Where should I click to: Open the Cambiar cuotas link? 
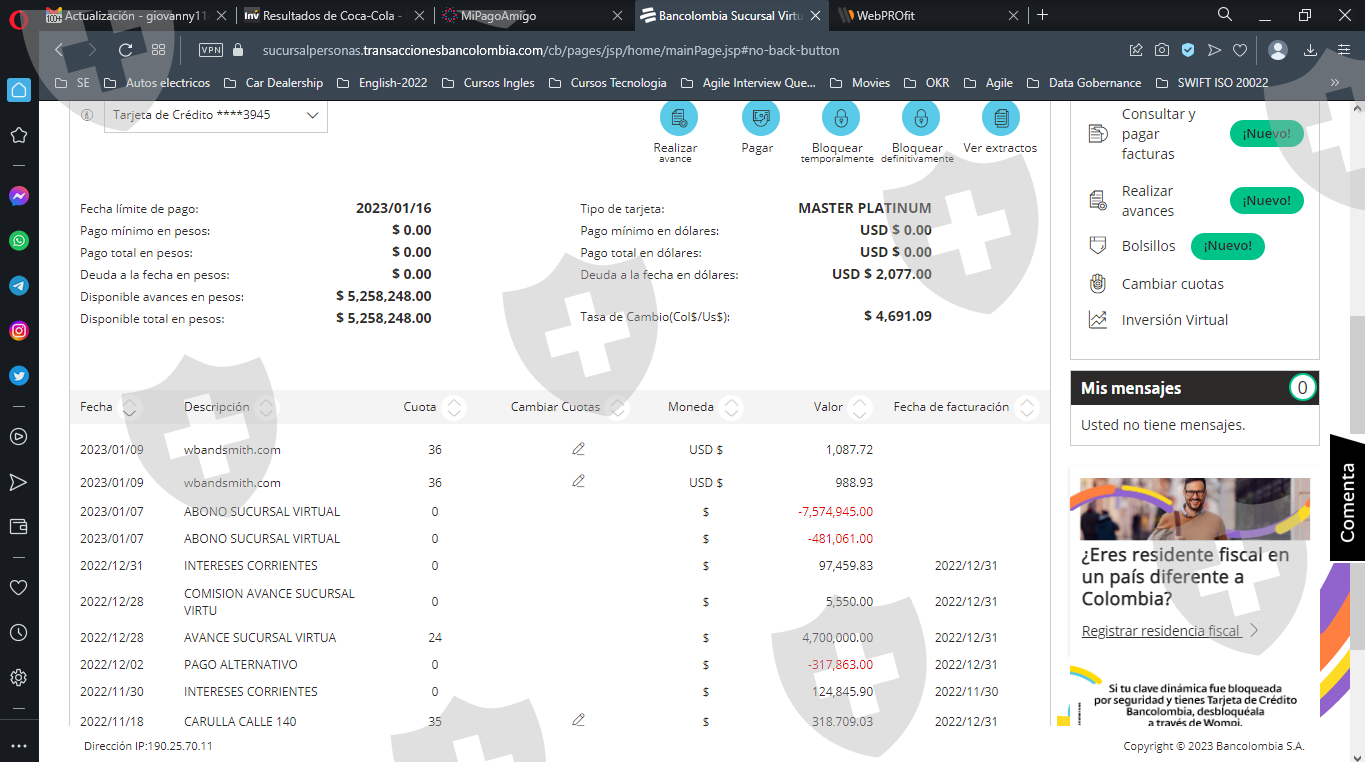1172,284
